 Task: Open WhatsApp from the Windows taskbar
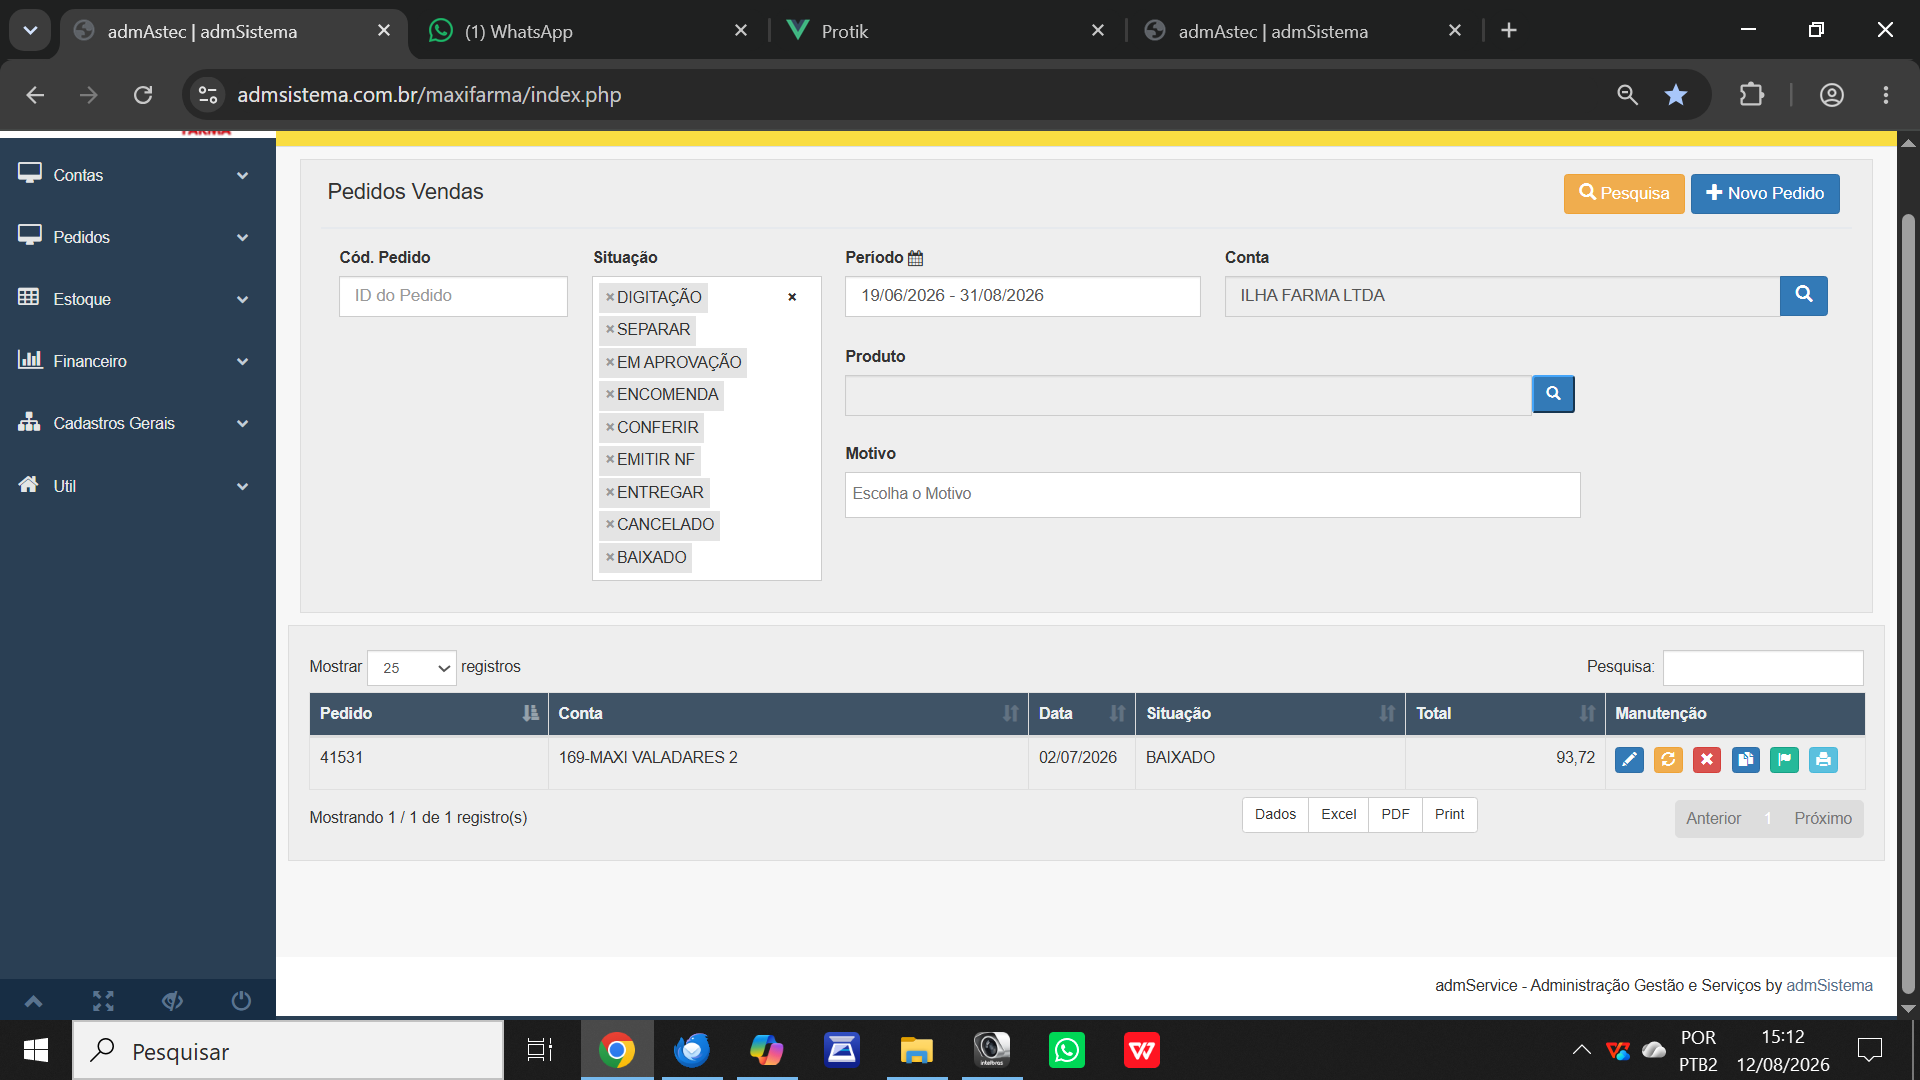click(x=1067, y=1050)
